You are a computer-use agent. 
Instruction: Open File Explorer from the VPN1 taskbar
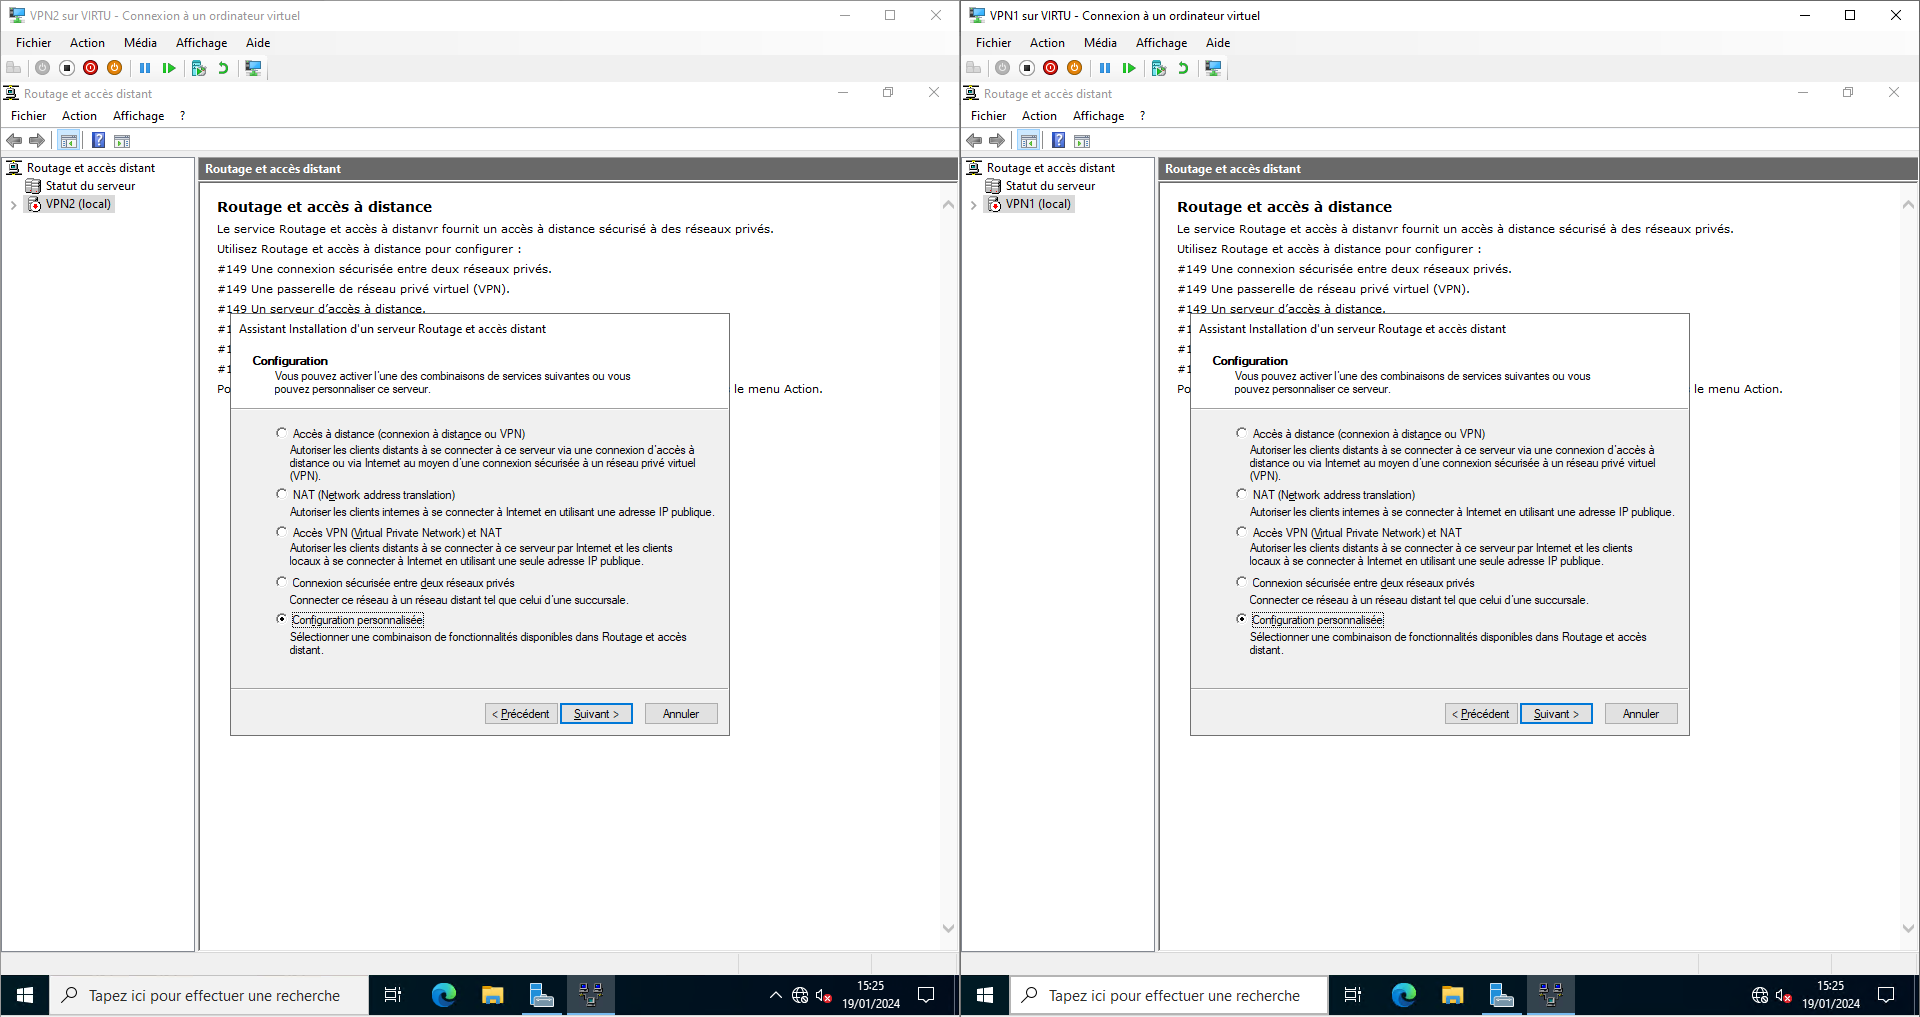tap(1452, 995)
